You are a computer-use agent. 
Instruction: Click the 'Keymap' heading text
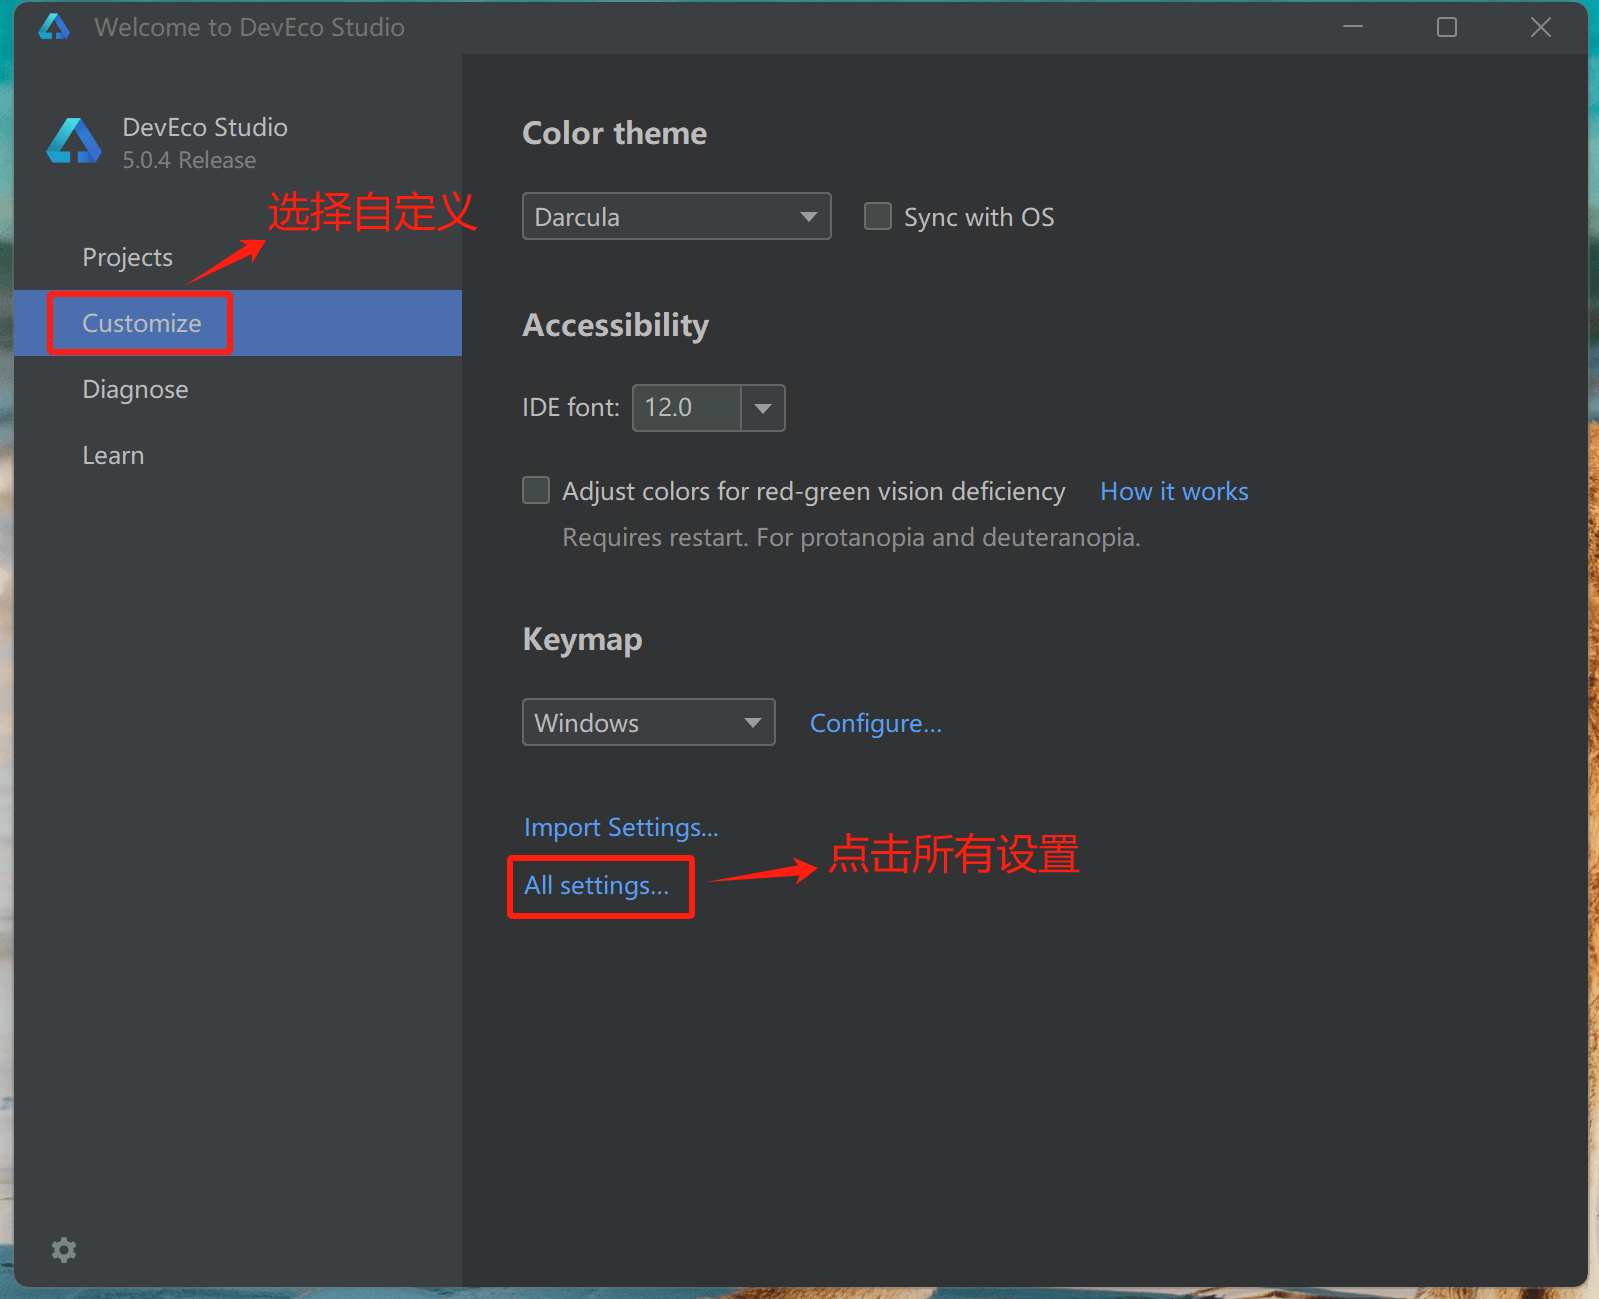point(583,640)
